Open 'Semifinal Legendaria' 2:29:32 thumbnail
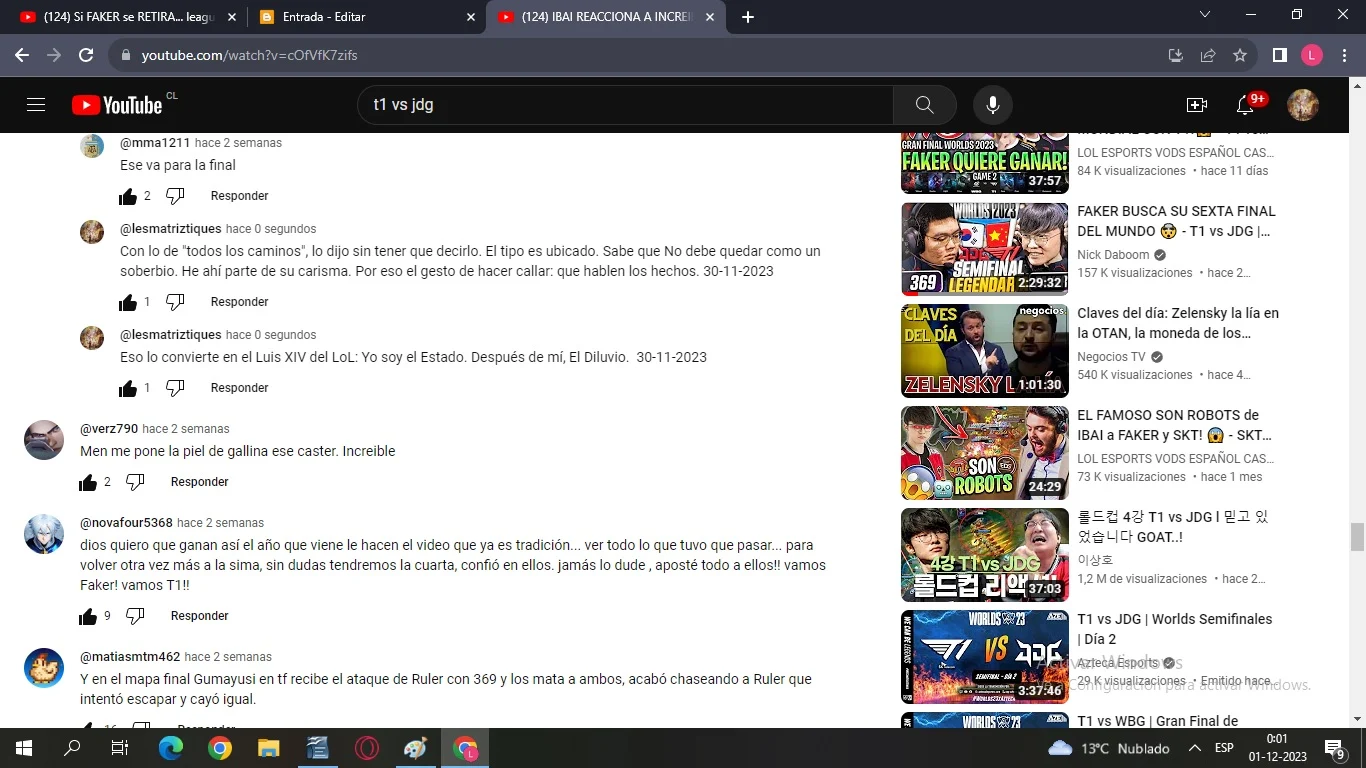 985,249
